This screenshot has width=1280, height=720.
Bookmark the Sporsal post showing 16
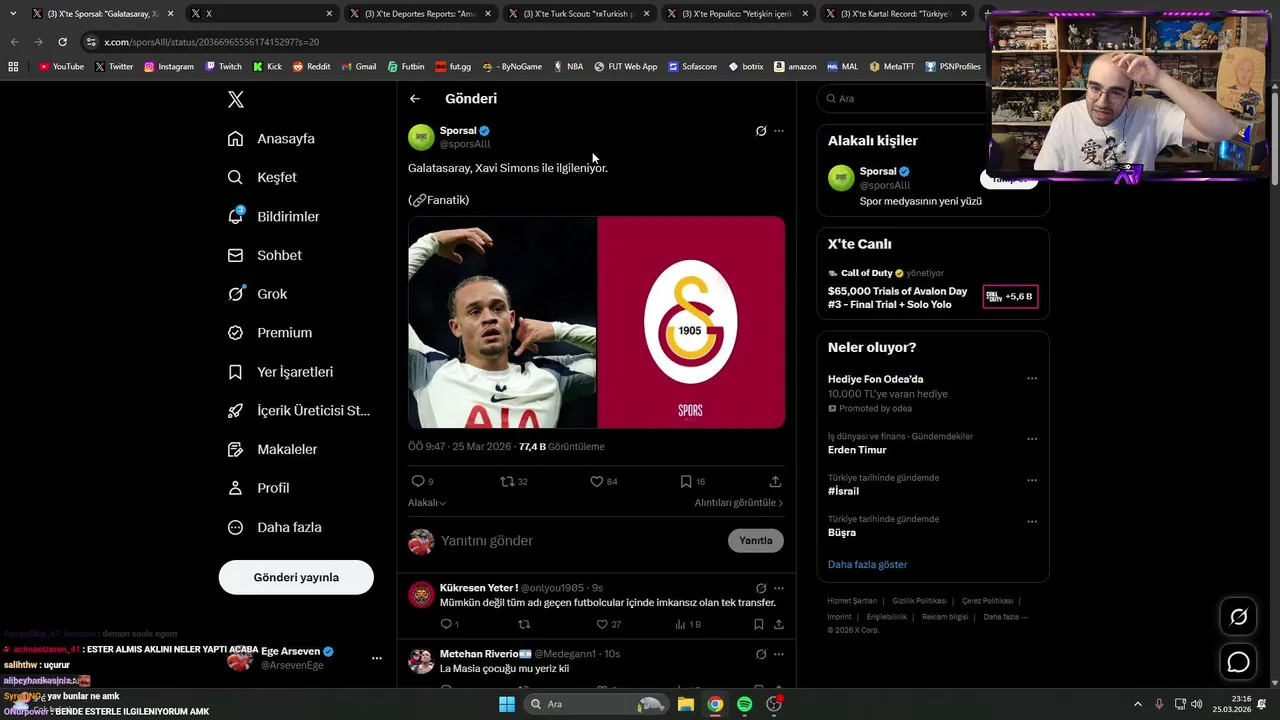click(686, 481)
